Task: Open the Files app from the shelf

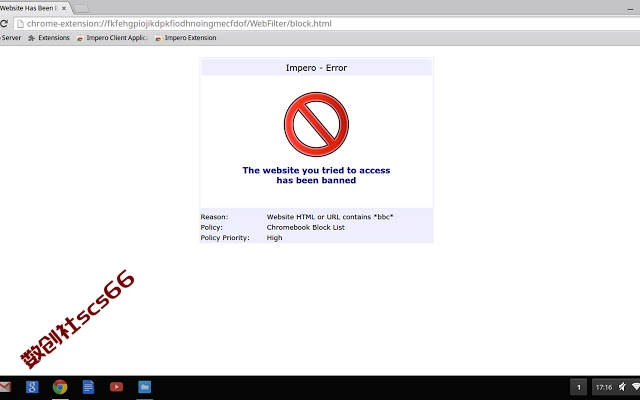Action: [x=144, y=387]
